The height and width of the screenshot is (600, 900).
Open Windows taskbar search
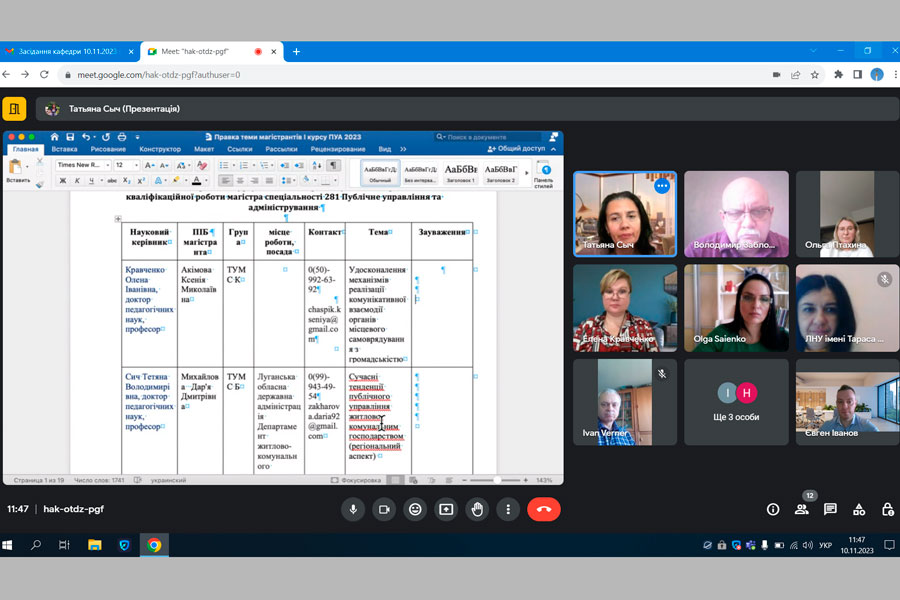36,545
